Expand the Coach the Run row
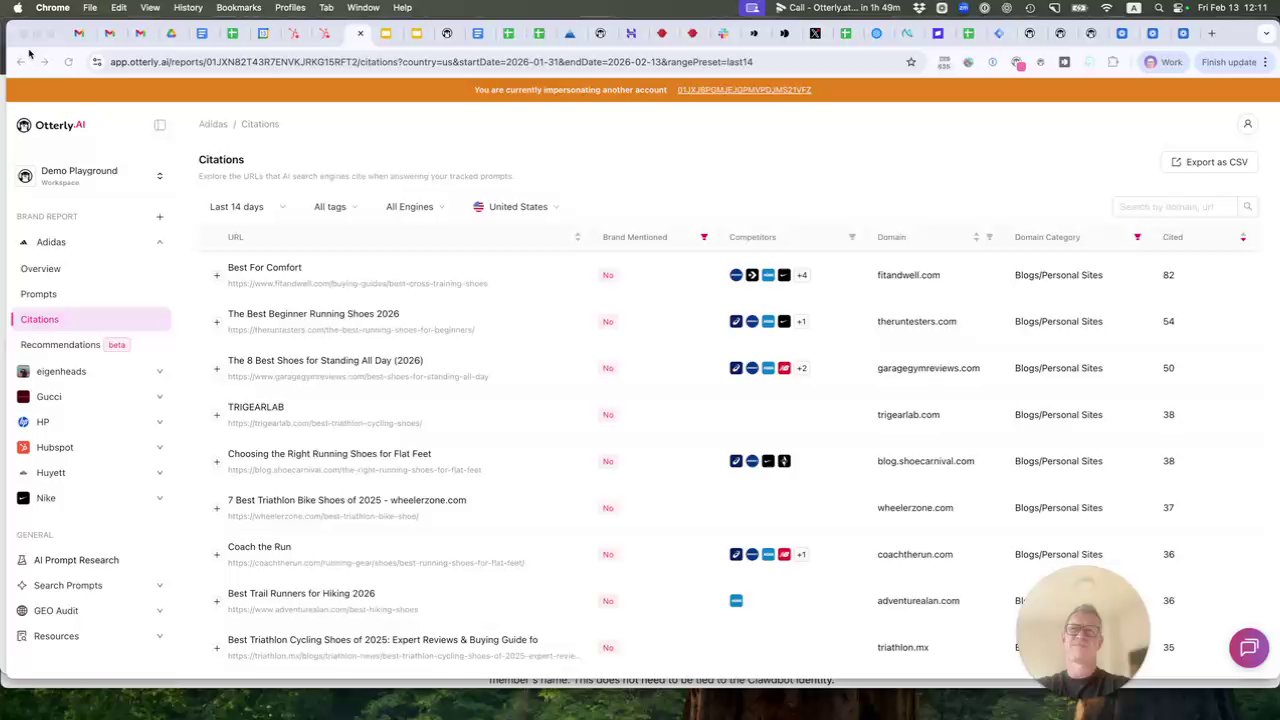Screen dimensions: 1280x720 click(217, 555)
